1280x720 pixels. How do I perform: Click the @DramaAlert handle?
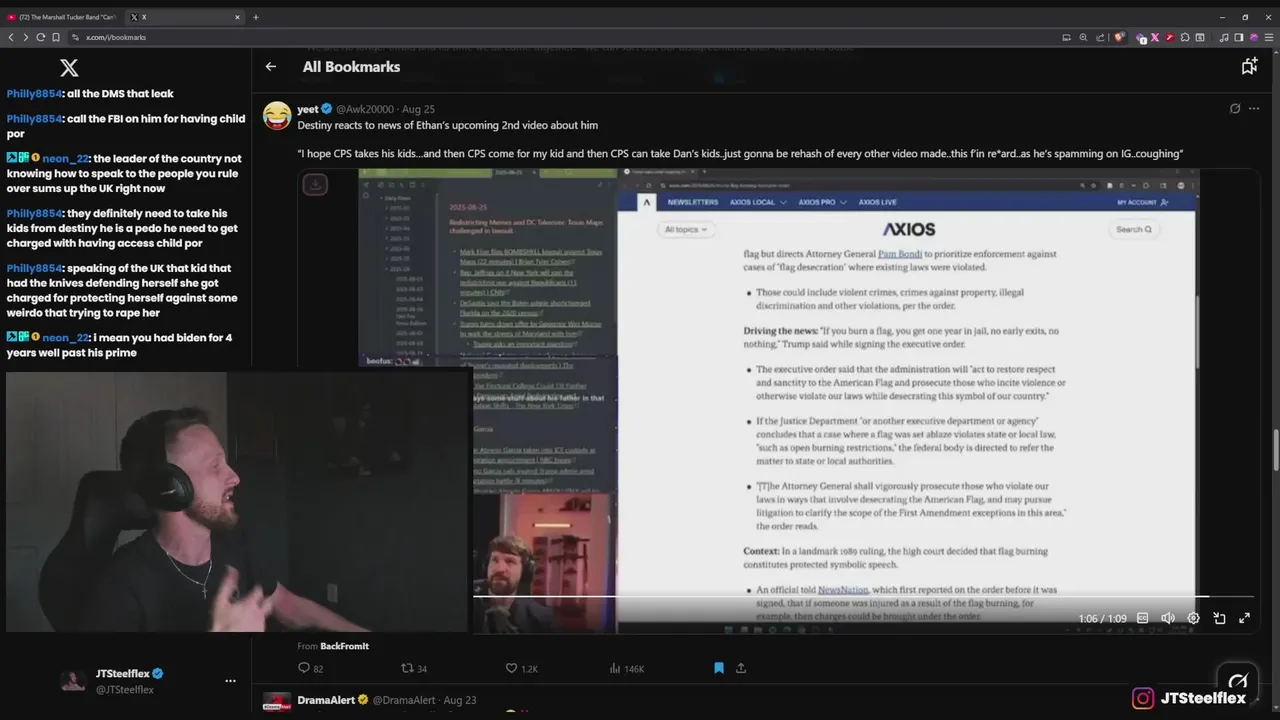tap(404, 700)
